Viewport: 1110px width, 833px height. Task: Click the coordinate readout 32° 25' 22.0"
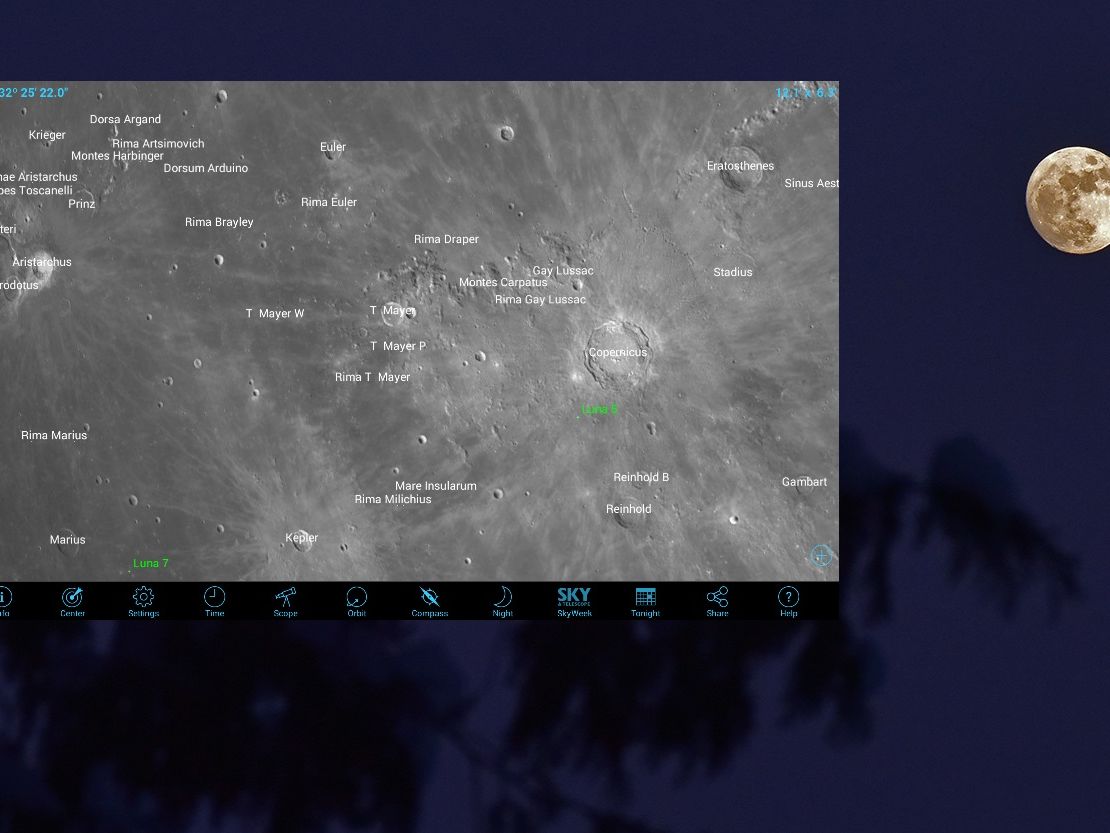point(34,93)
